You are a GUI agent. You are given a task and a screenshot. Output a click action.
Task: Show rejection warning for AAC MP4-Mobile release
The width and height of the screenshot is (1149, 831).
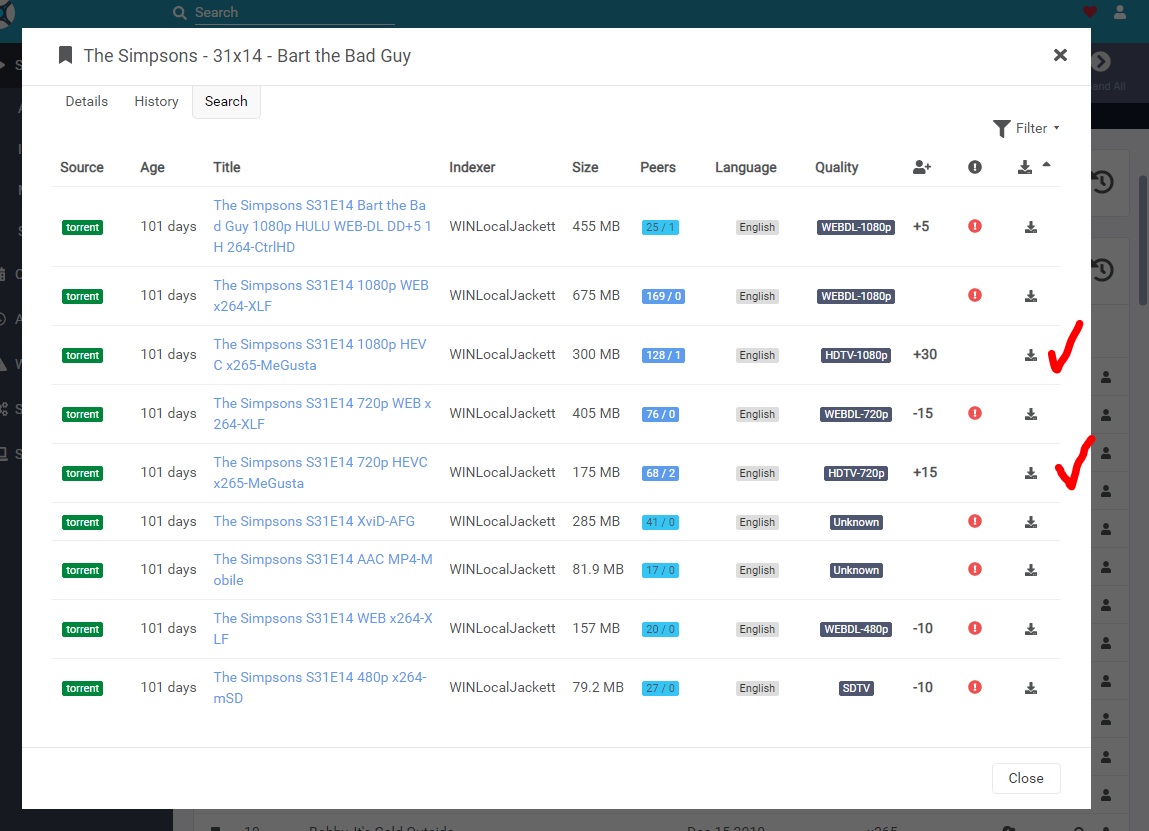click(975, 569)
